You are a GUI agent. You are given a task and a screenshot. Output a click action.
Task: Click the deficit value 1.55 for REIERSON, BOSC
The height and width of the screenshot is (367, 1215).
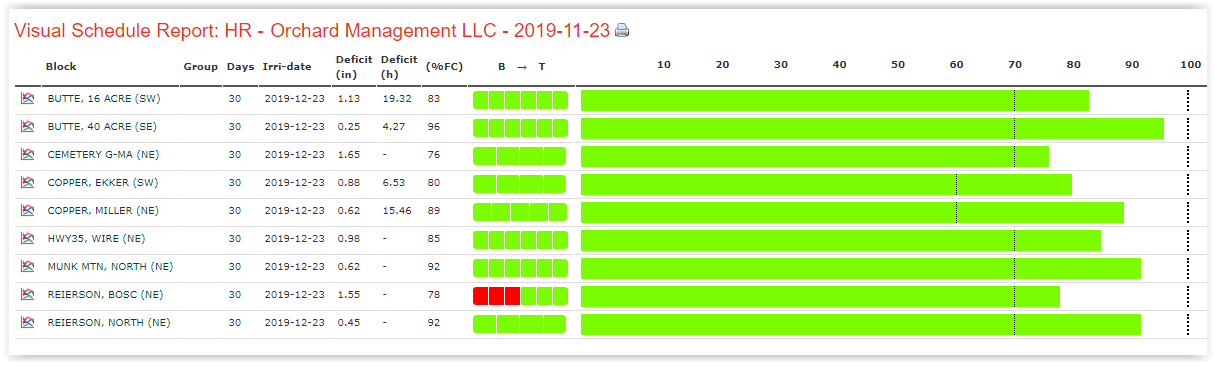click(x=348, y=295)
